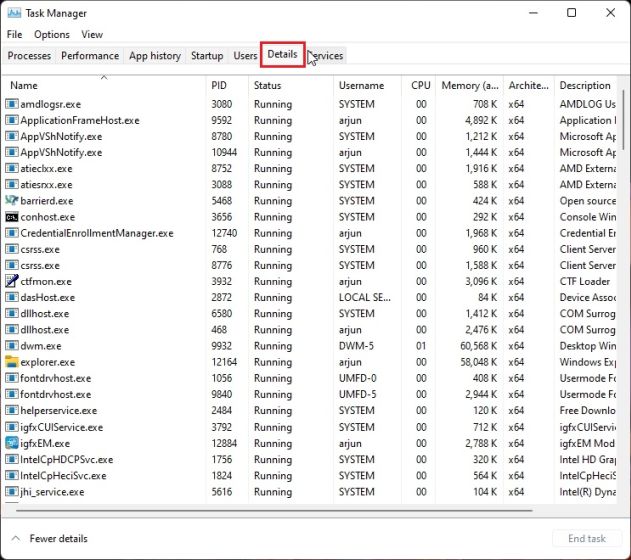Switch to the Startup tab
The image size is (631, 560).
coord(207,56)
